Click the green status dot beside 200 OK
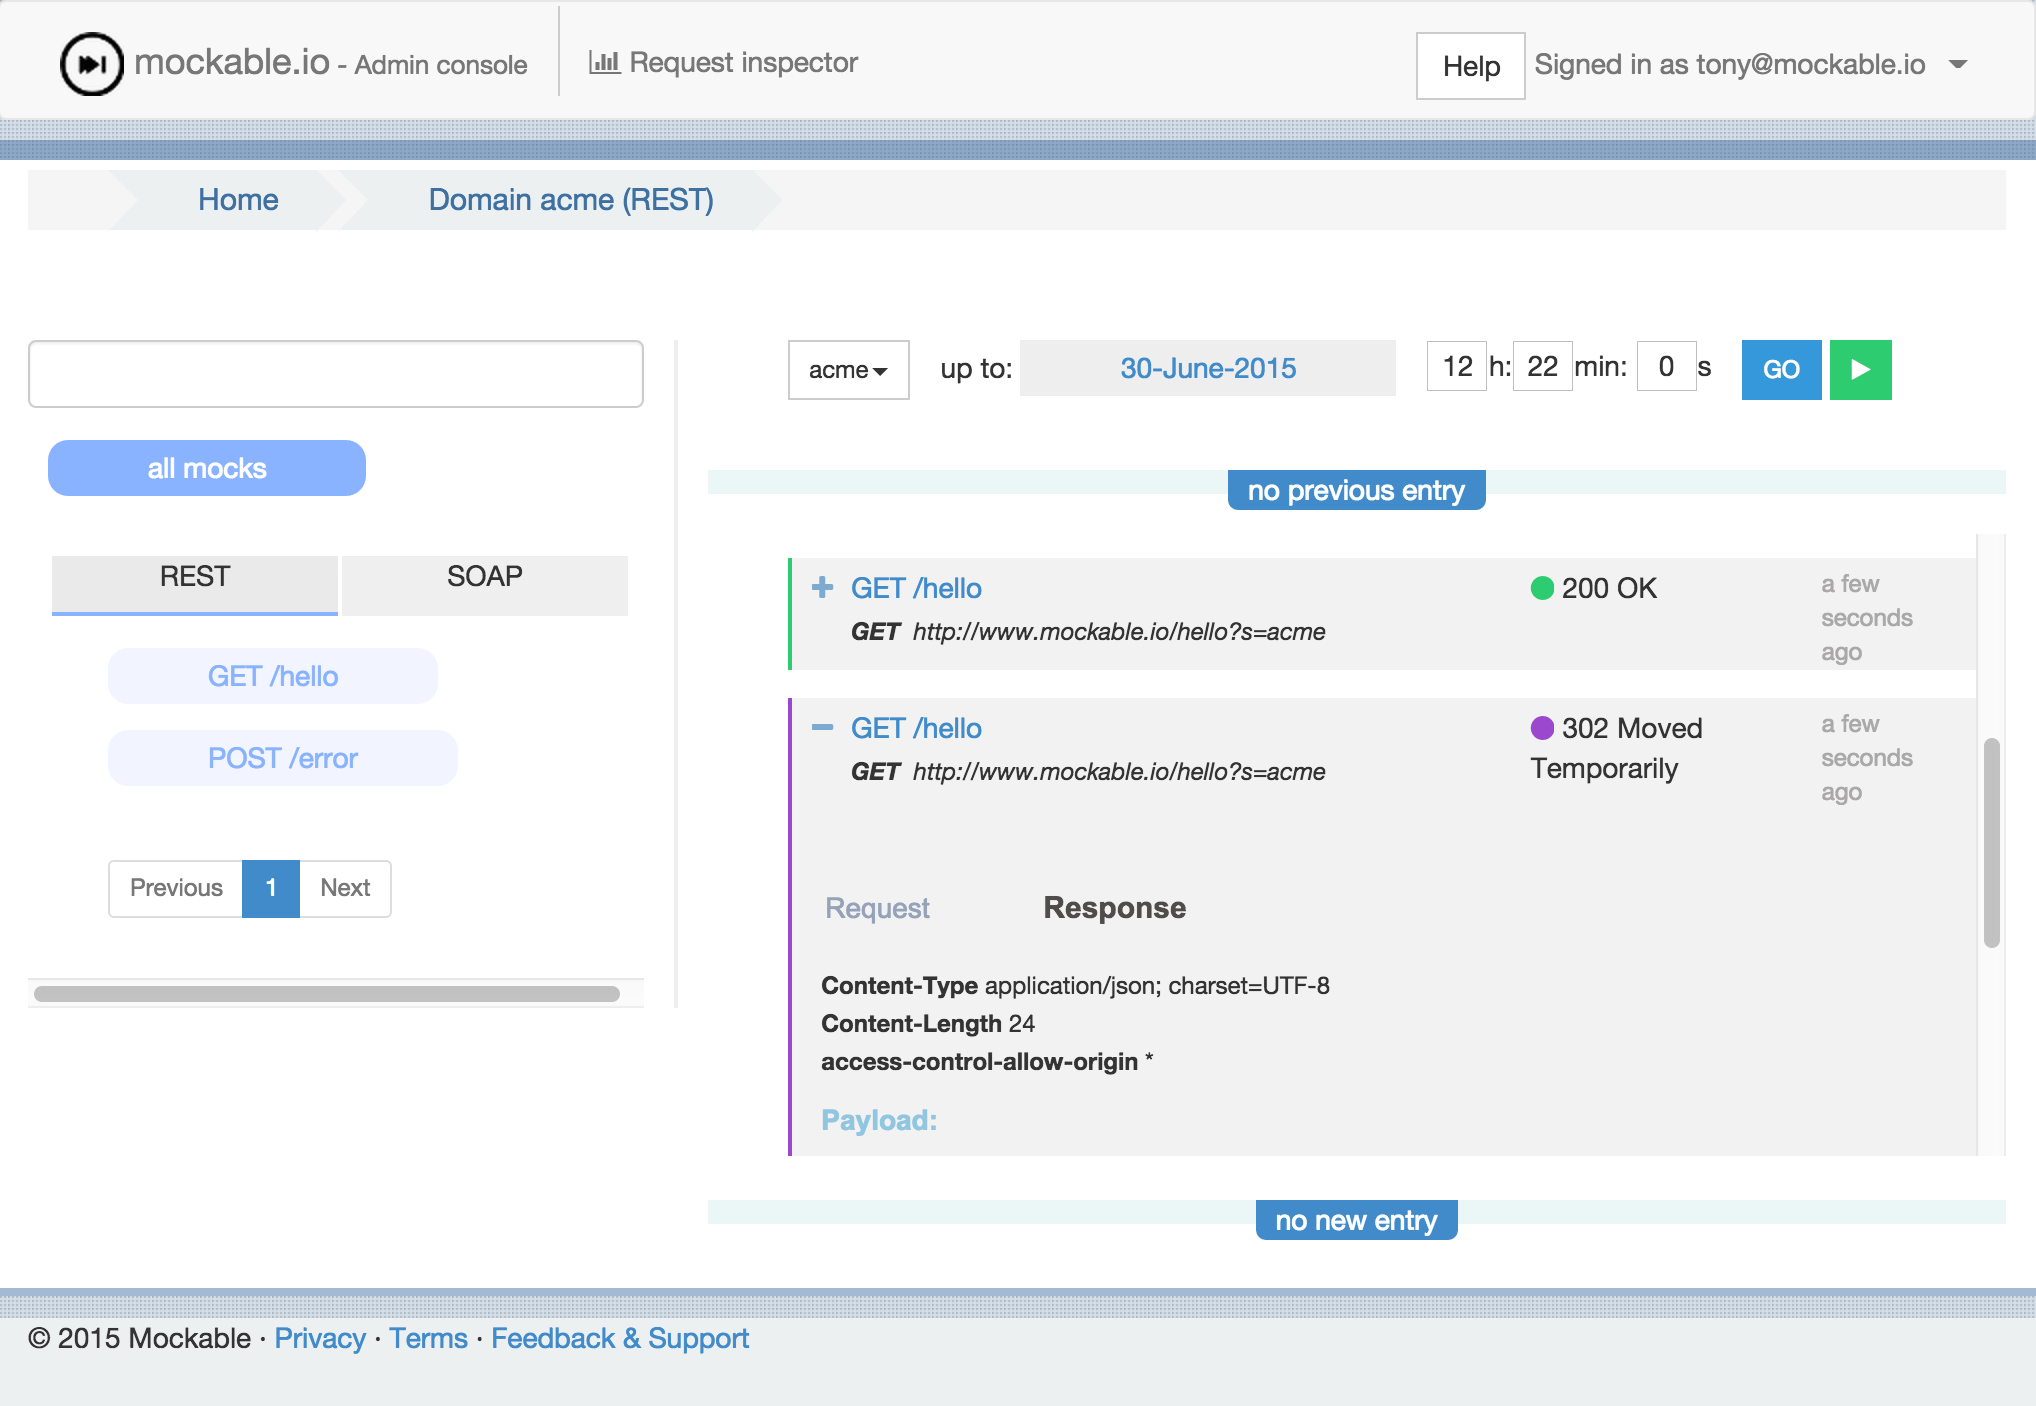 point(1542,588)
